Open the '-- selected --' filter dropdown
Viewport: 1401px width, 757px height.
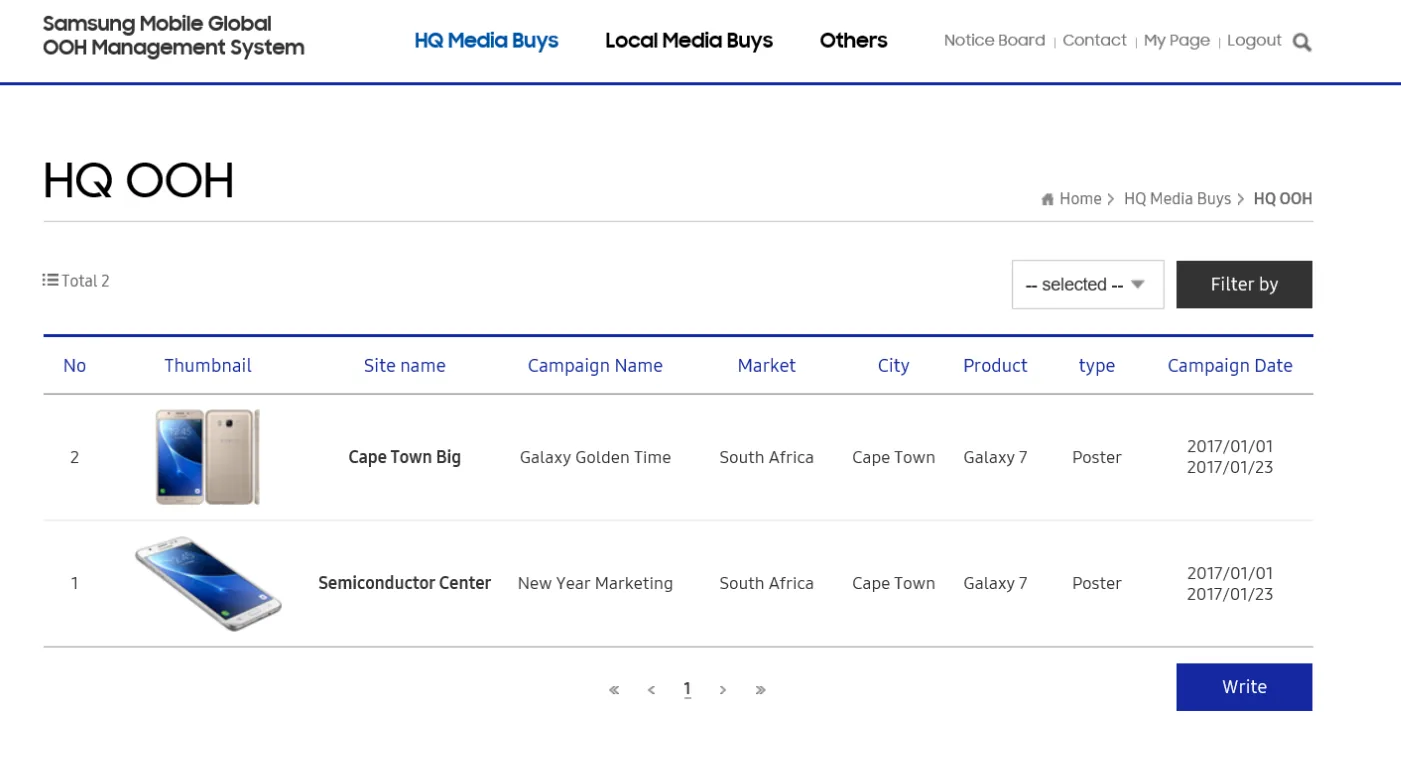[1088, 285]
